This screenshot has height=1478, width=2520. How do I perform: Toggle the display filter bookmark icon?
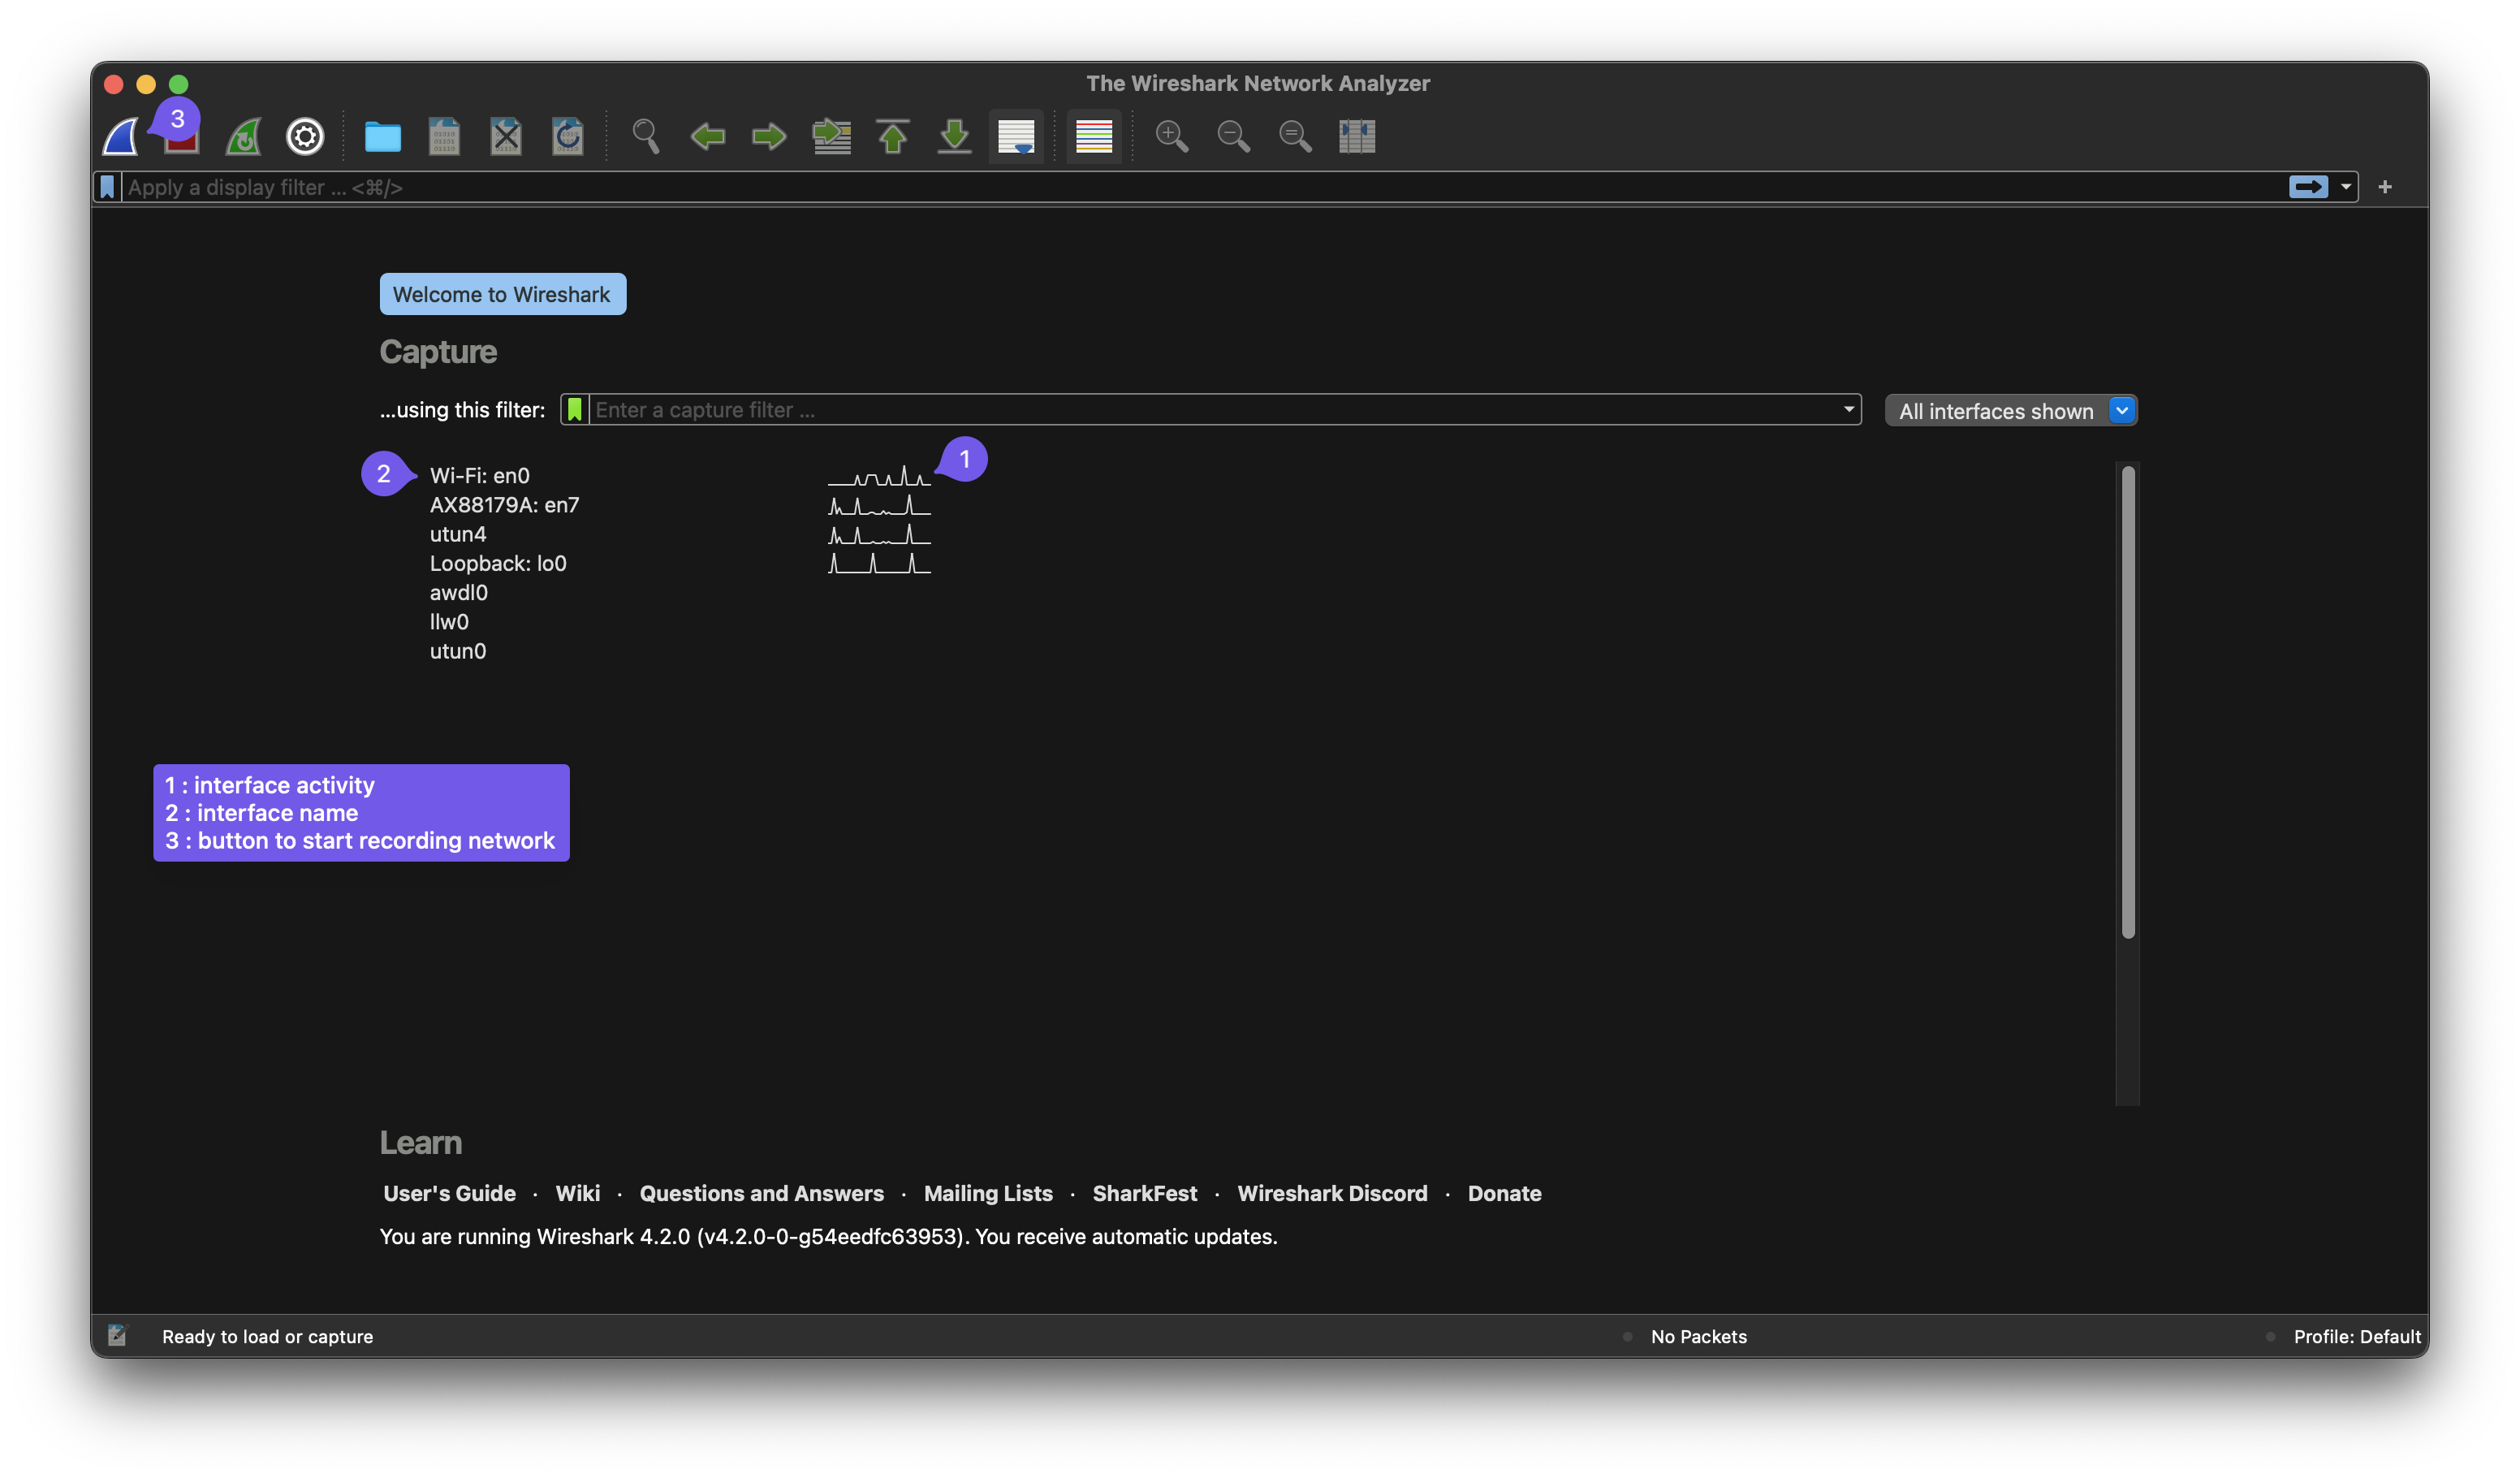[107, 186]
